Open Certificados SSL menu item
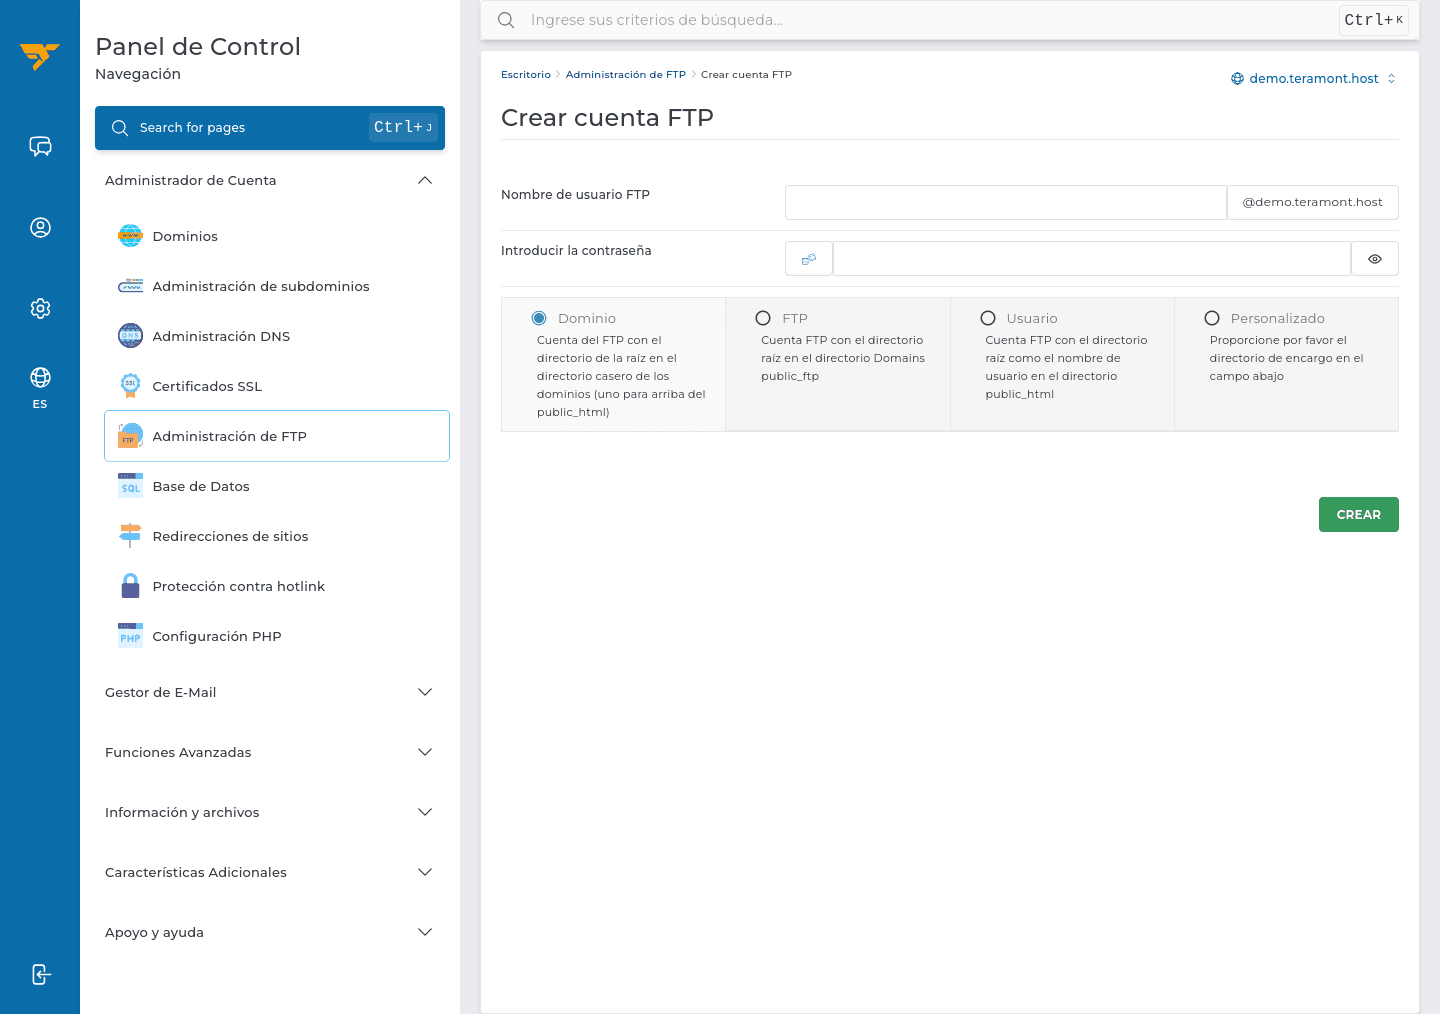This screenshot has width=1440, height=1014. coord(277,386)
